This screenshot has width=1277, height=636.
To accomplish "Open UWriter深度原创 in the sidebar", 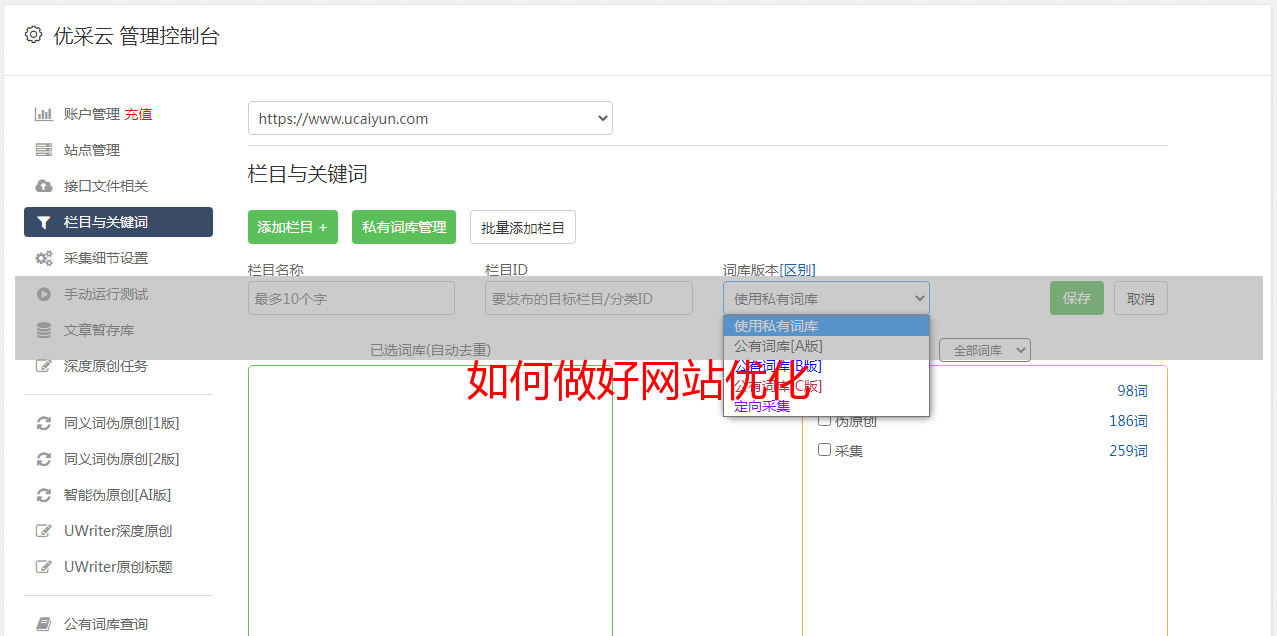I will [x=118, y=531].
